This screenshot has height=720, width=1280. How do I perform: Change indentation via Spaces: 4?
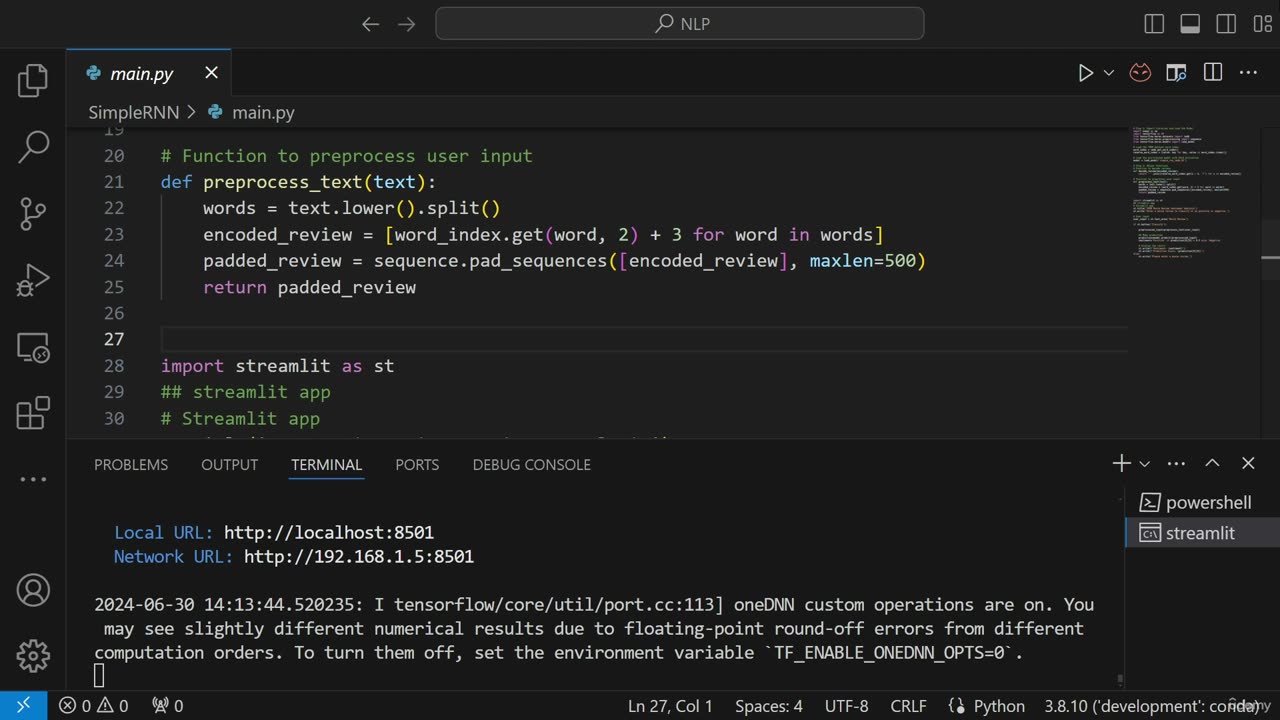point(769,706)
